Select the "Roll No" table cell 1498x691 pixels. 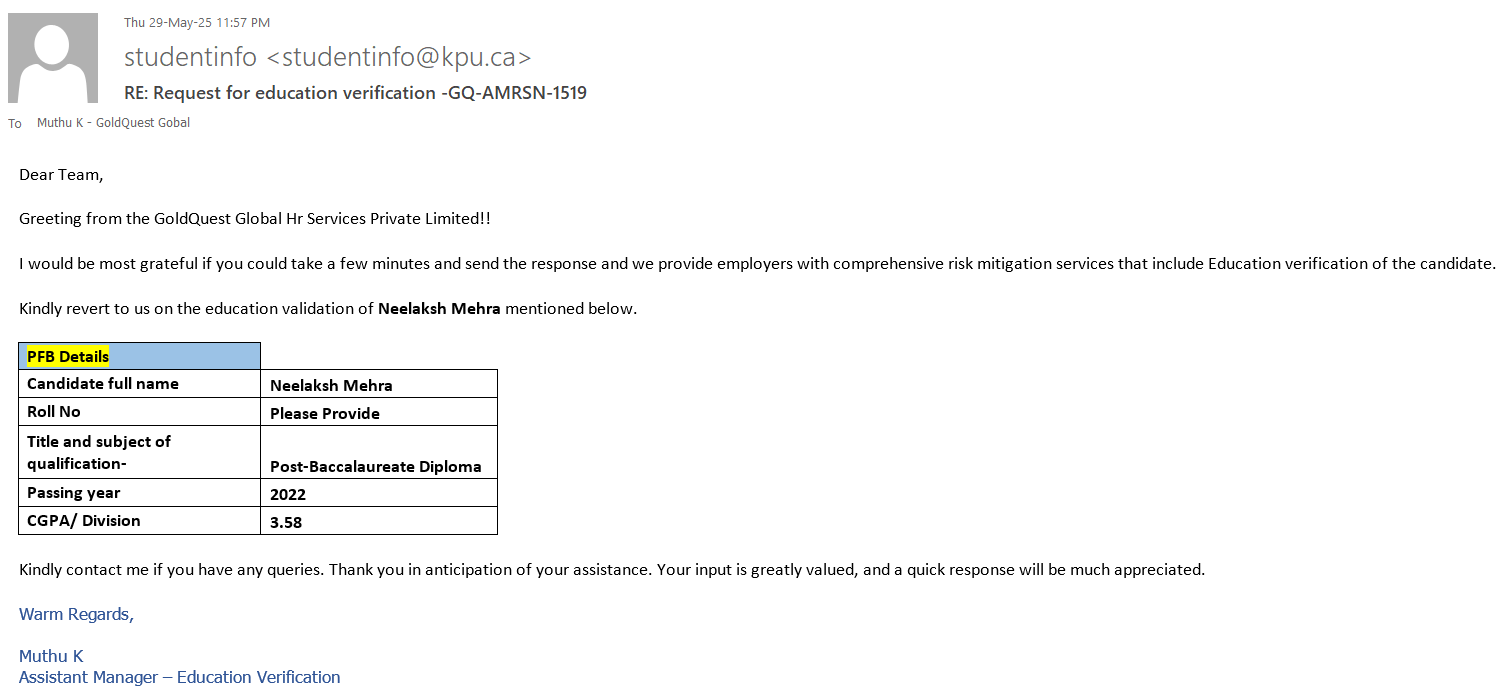[54, 412]
